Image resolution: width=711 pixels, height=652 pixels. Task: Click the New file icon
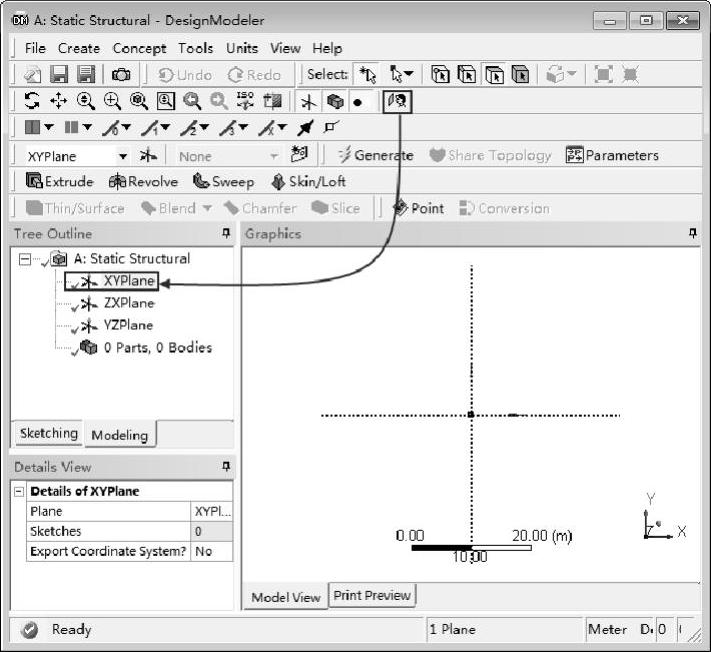(x=32, y=74)
